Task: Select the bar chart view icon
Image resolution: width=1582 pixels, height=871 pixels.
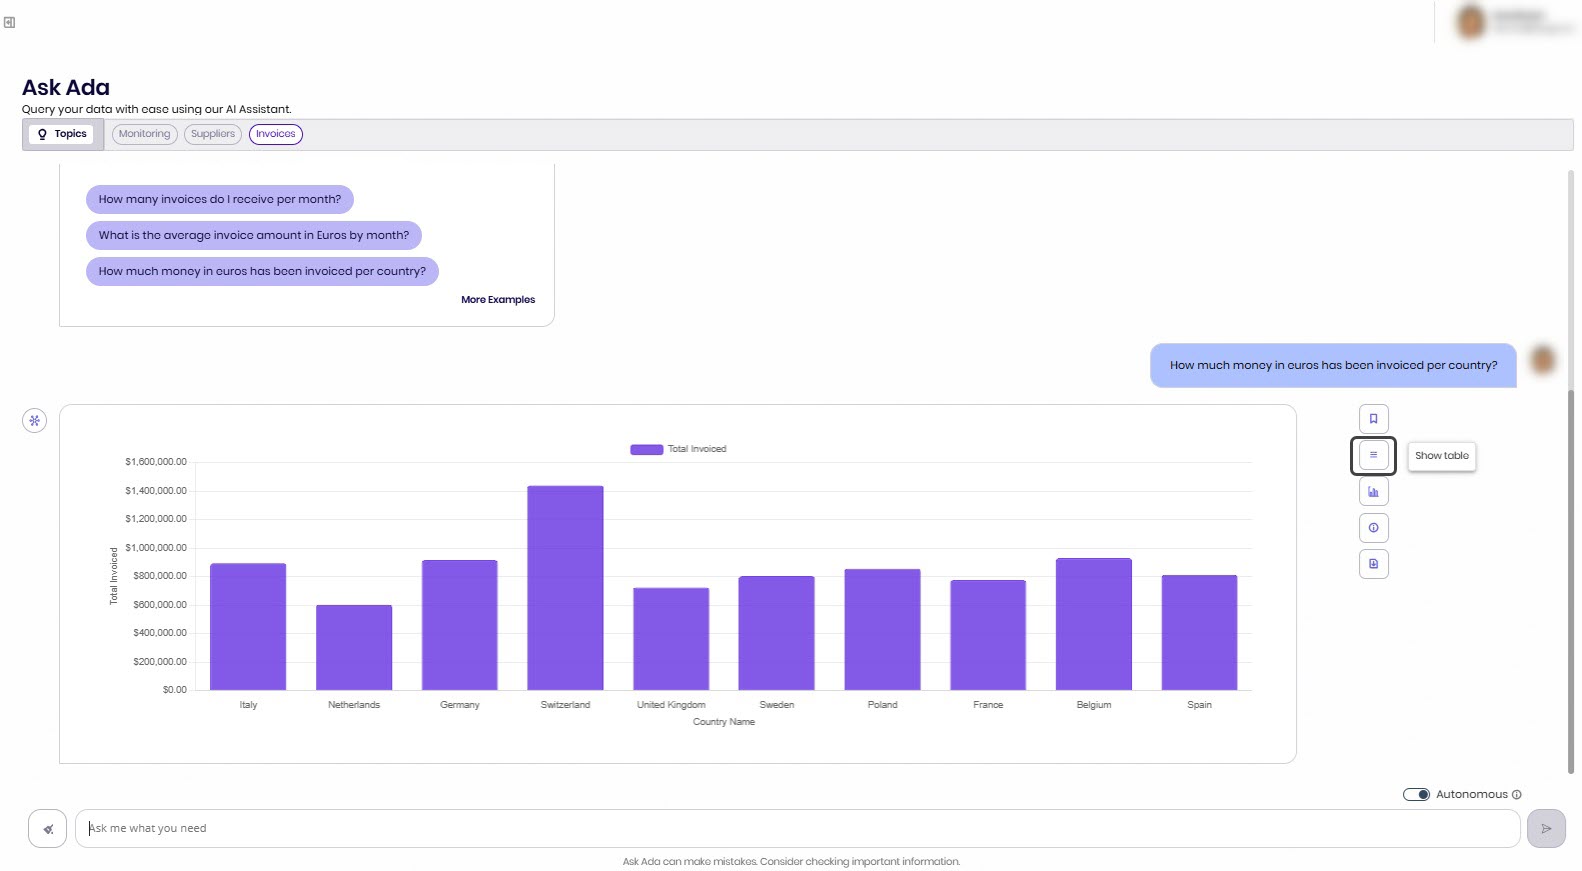Action: (1373, 491)
